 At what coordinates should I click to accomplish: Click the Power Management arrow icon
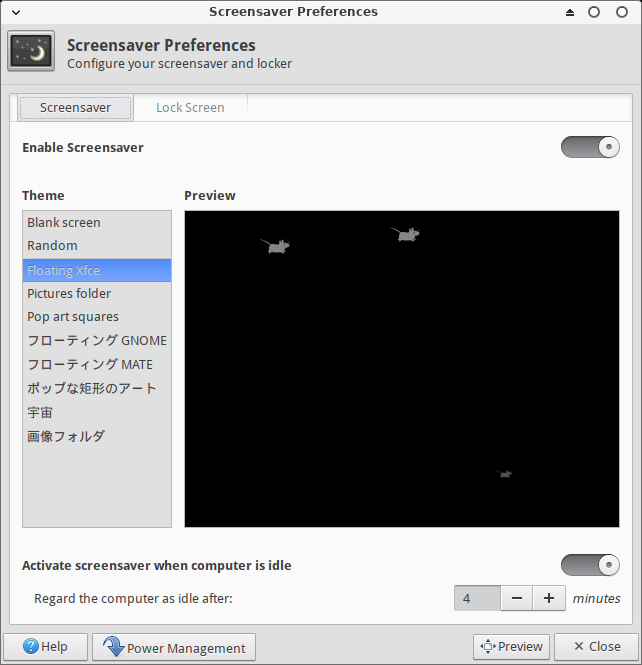click(x=113, y=646)
